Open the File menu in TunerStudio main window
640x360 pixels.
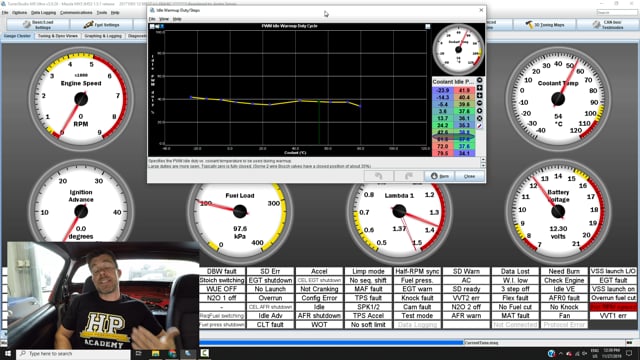coord(5,13)
